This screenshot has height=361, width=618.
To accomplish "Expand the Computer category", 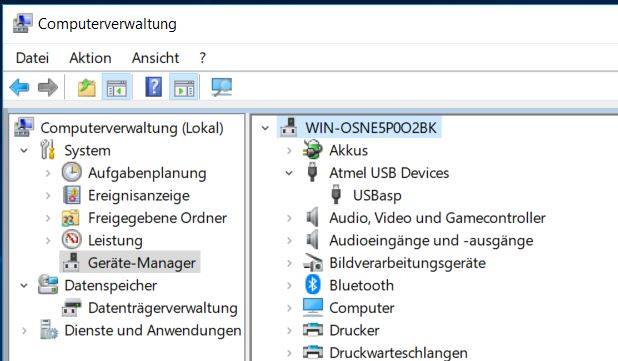I will pyautogui.click(x=289, y=308).
